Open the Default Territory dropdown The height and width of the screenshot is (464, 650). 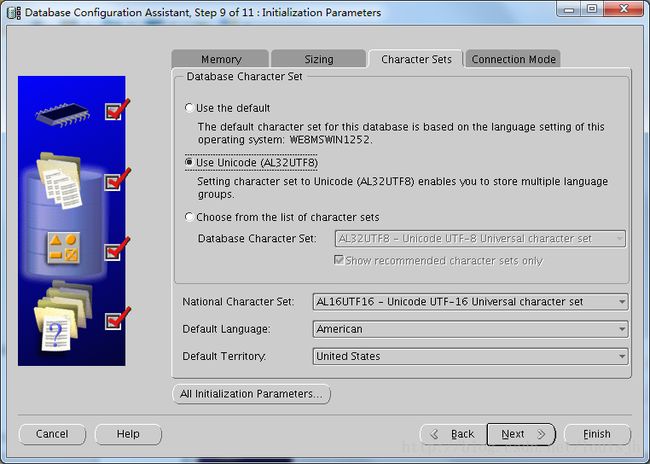tap(471, 357)
